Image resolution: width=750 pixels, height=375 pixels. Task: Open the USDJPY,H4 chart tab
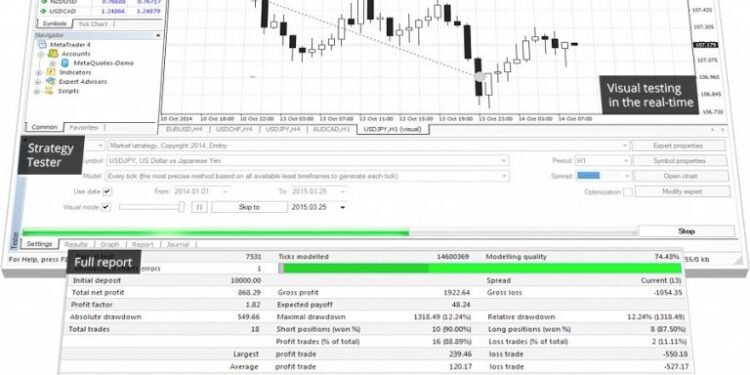click(x=283, y=130)
